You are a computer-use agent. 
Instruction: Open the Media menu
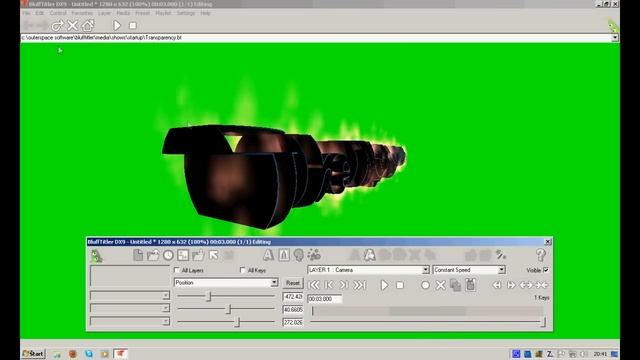coord(123,13)
